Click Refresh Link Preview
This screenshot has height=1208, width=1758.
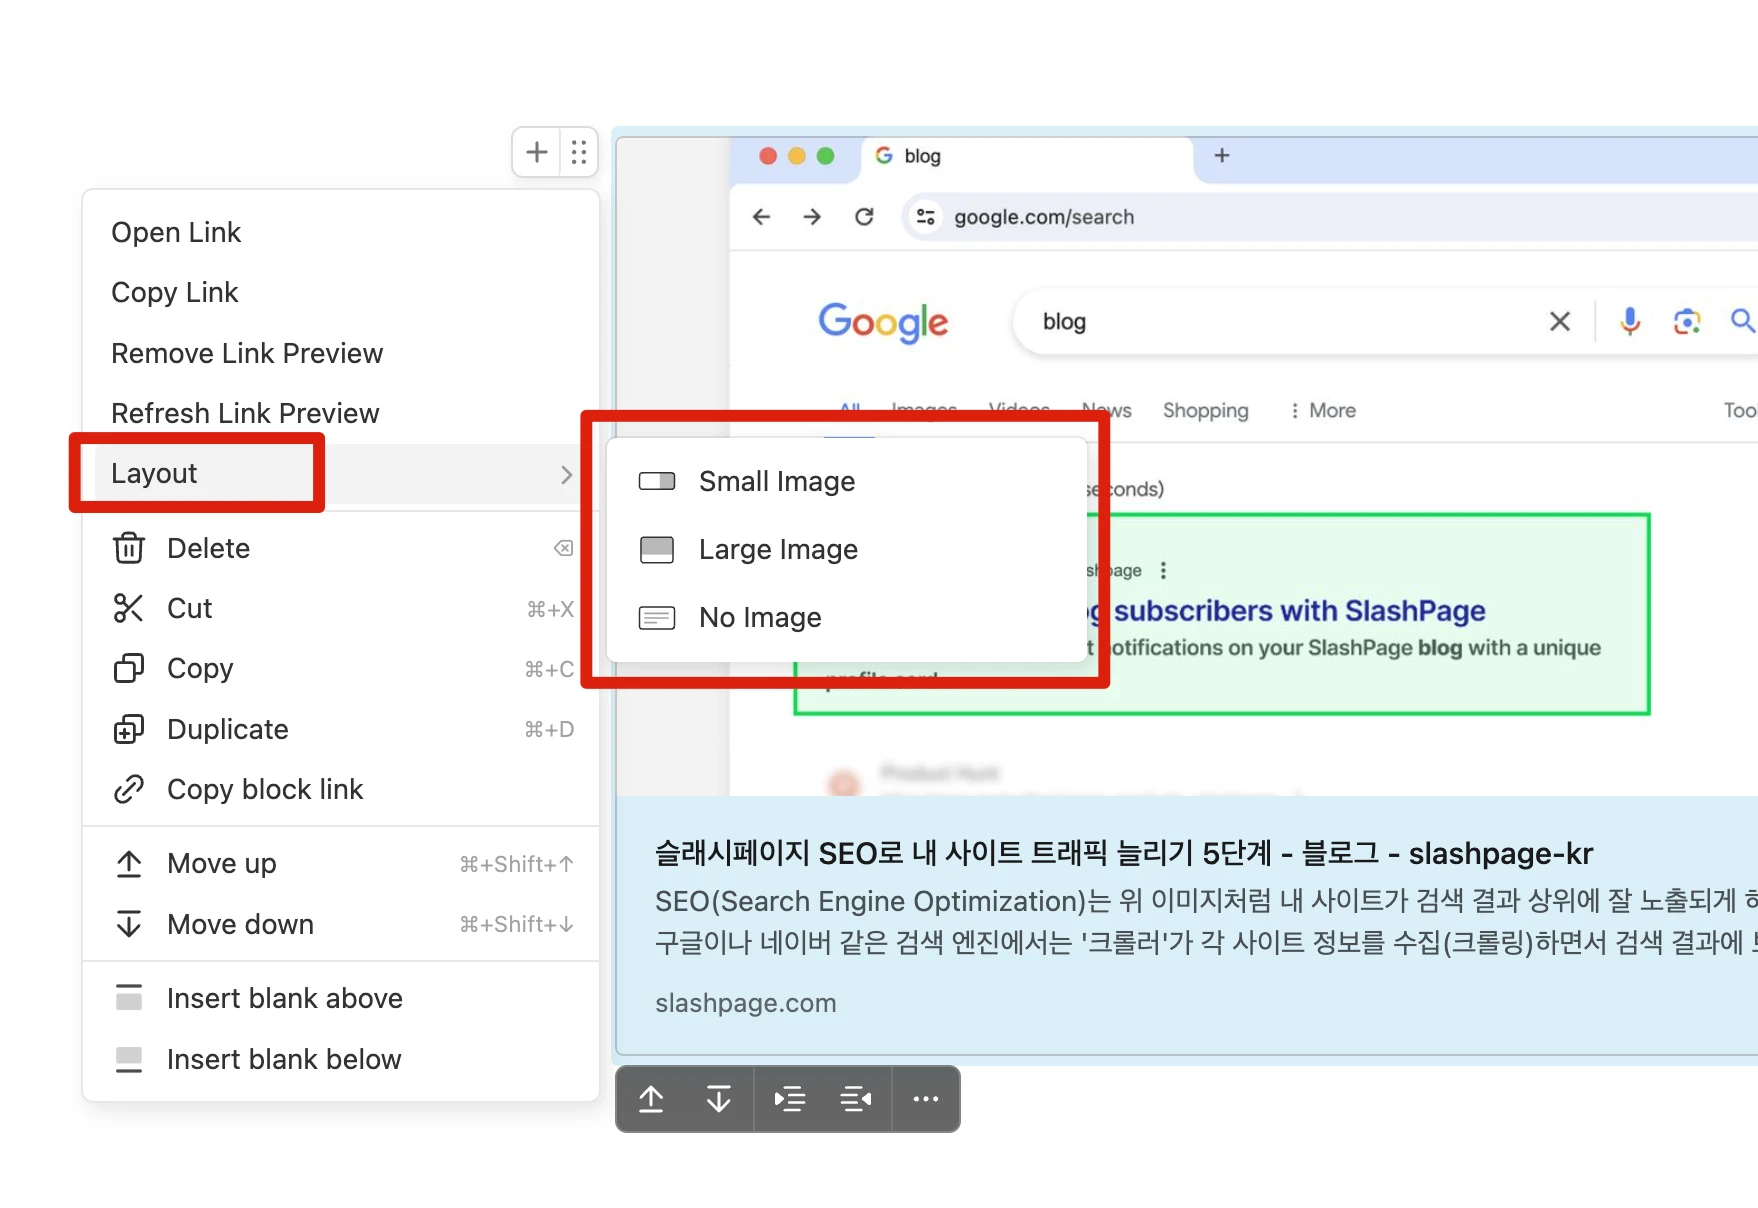pyautogui.click(x=245, y=414)
